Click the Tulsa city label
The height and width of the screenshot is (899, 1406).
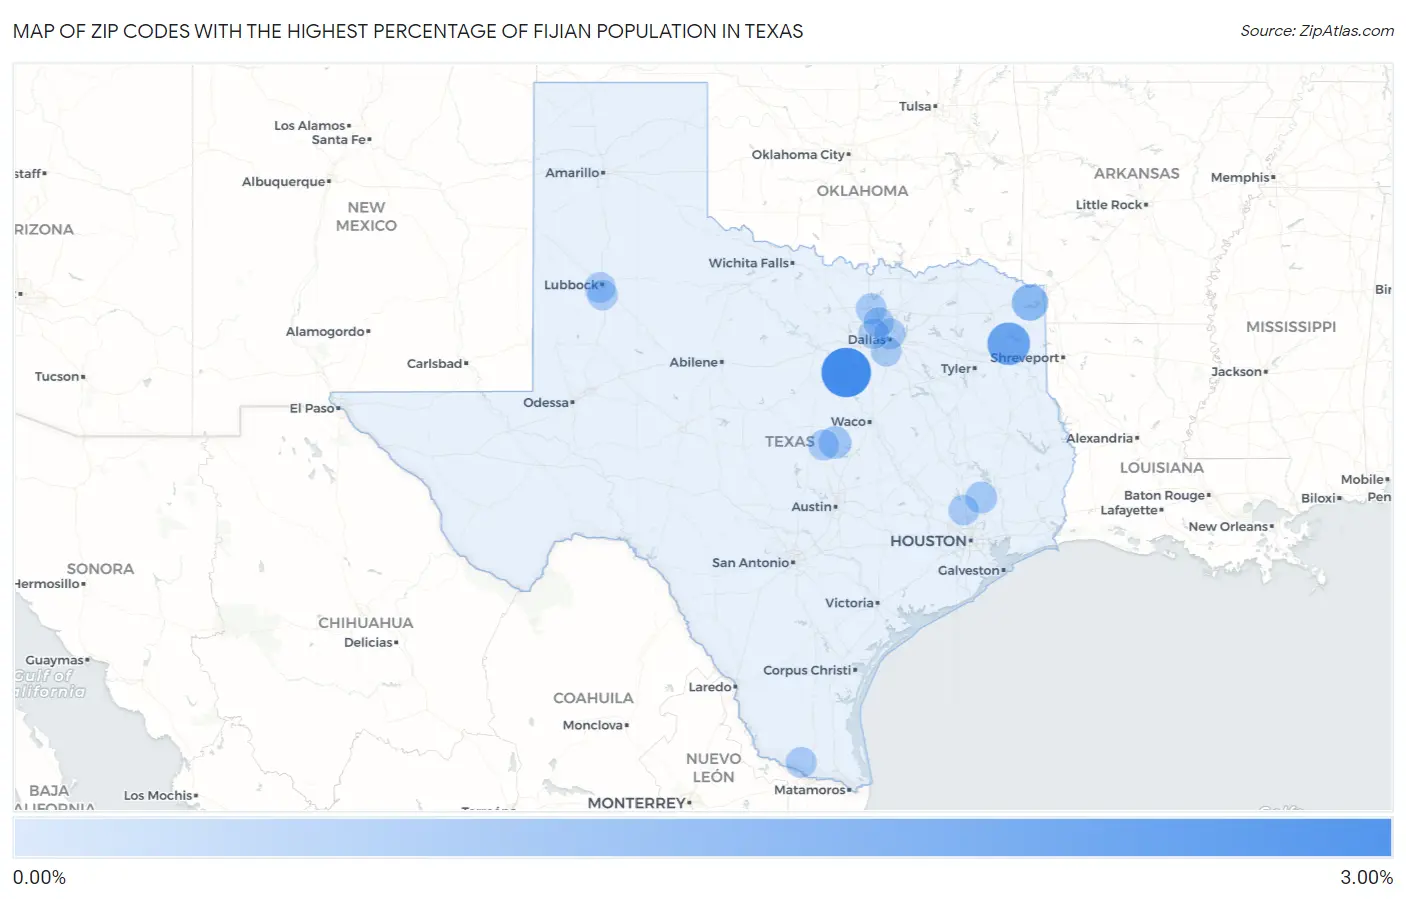(x=915, y=106)
